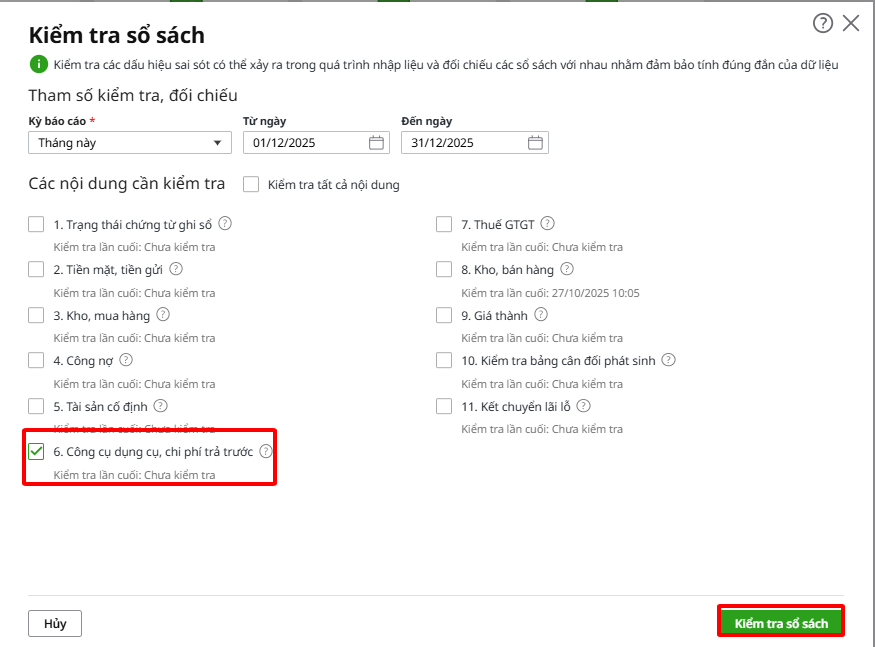The image size is (875, 647).
Task: Click help icon beside Kết chuyển lãi lỗ
Action: tap(584, 406)
